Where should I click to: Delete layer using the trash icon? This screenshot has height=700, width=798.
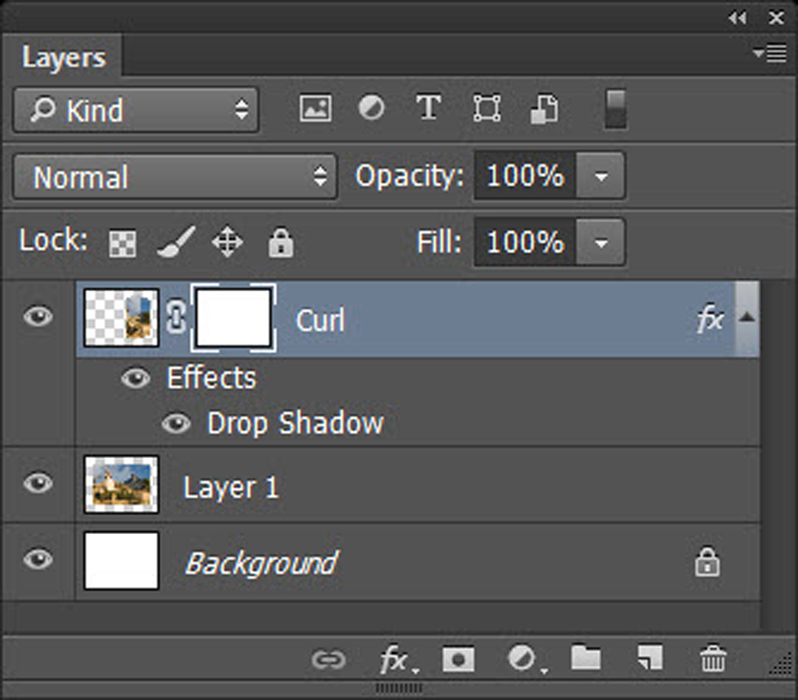[x=713, y=658]
